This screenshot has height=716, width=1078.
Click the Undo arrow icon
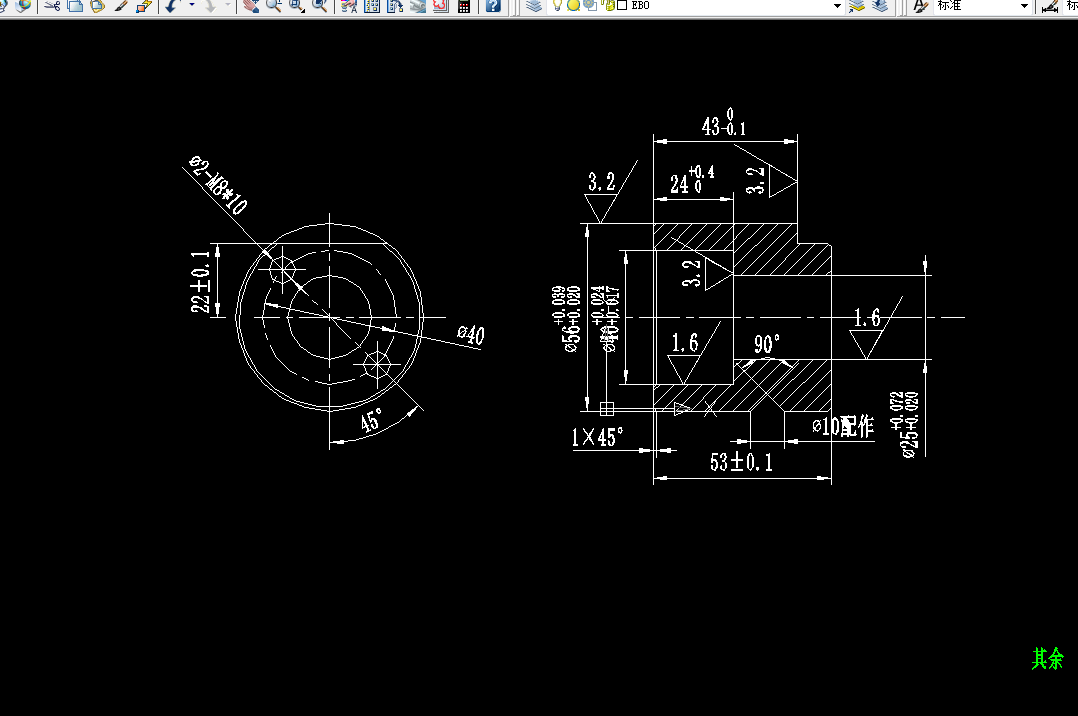pos(171,7)
